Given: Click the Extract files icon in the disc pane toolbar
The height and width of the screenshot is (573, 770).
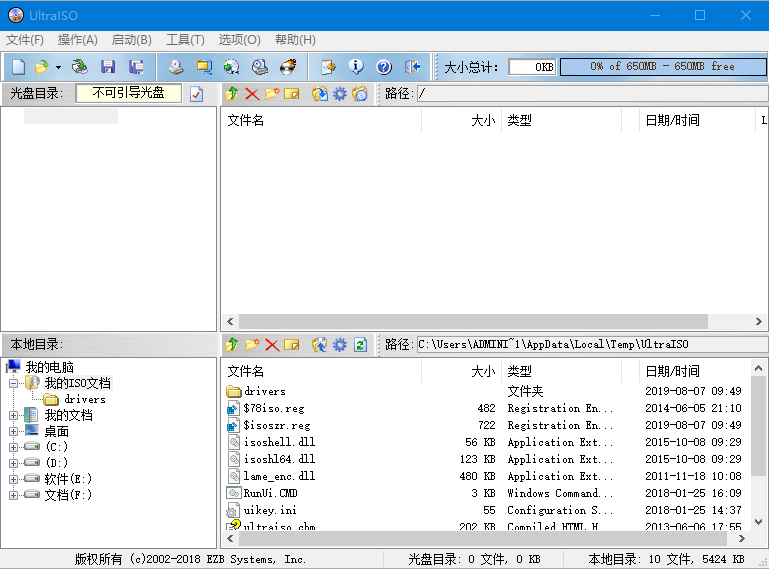Looking at the screenshot, I should (x=320, y=93).
